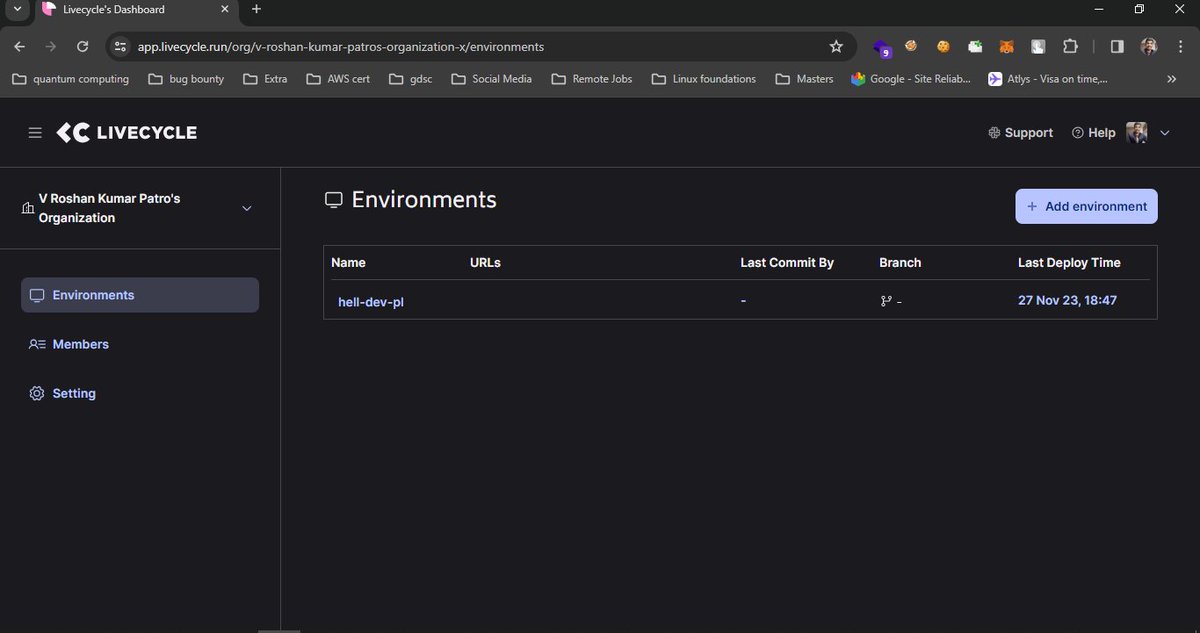The height and width of the screenshot is (633, 1200).
Task: Open the tab search dropdown arrow
Action: pyautogui.click(x=17, y=9)
